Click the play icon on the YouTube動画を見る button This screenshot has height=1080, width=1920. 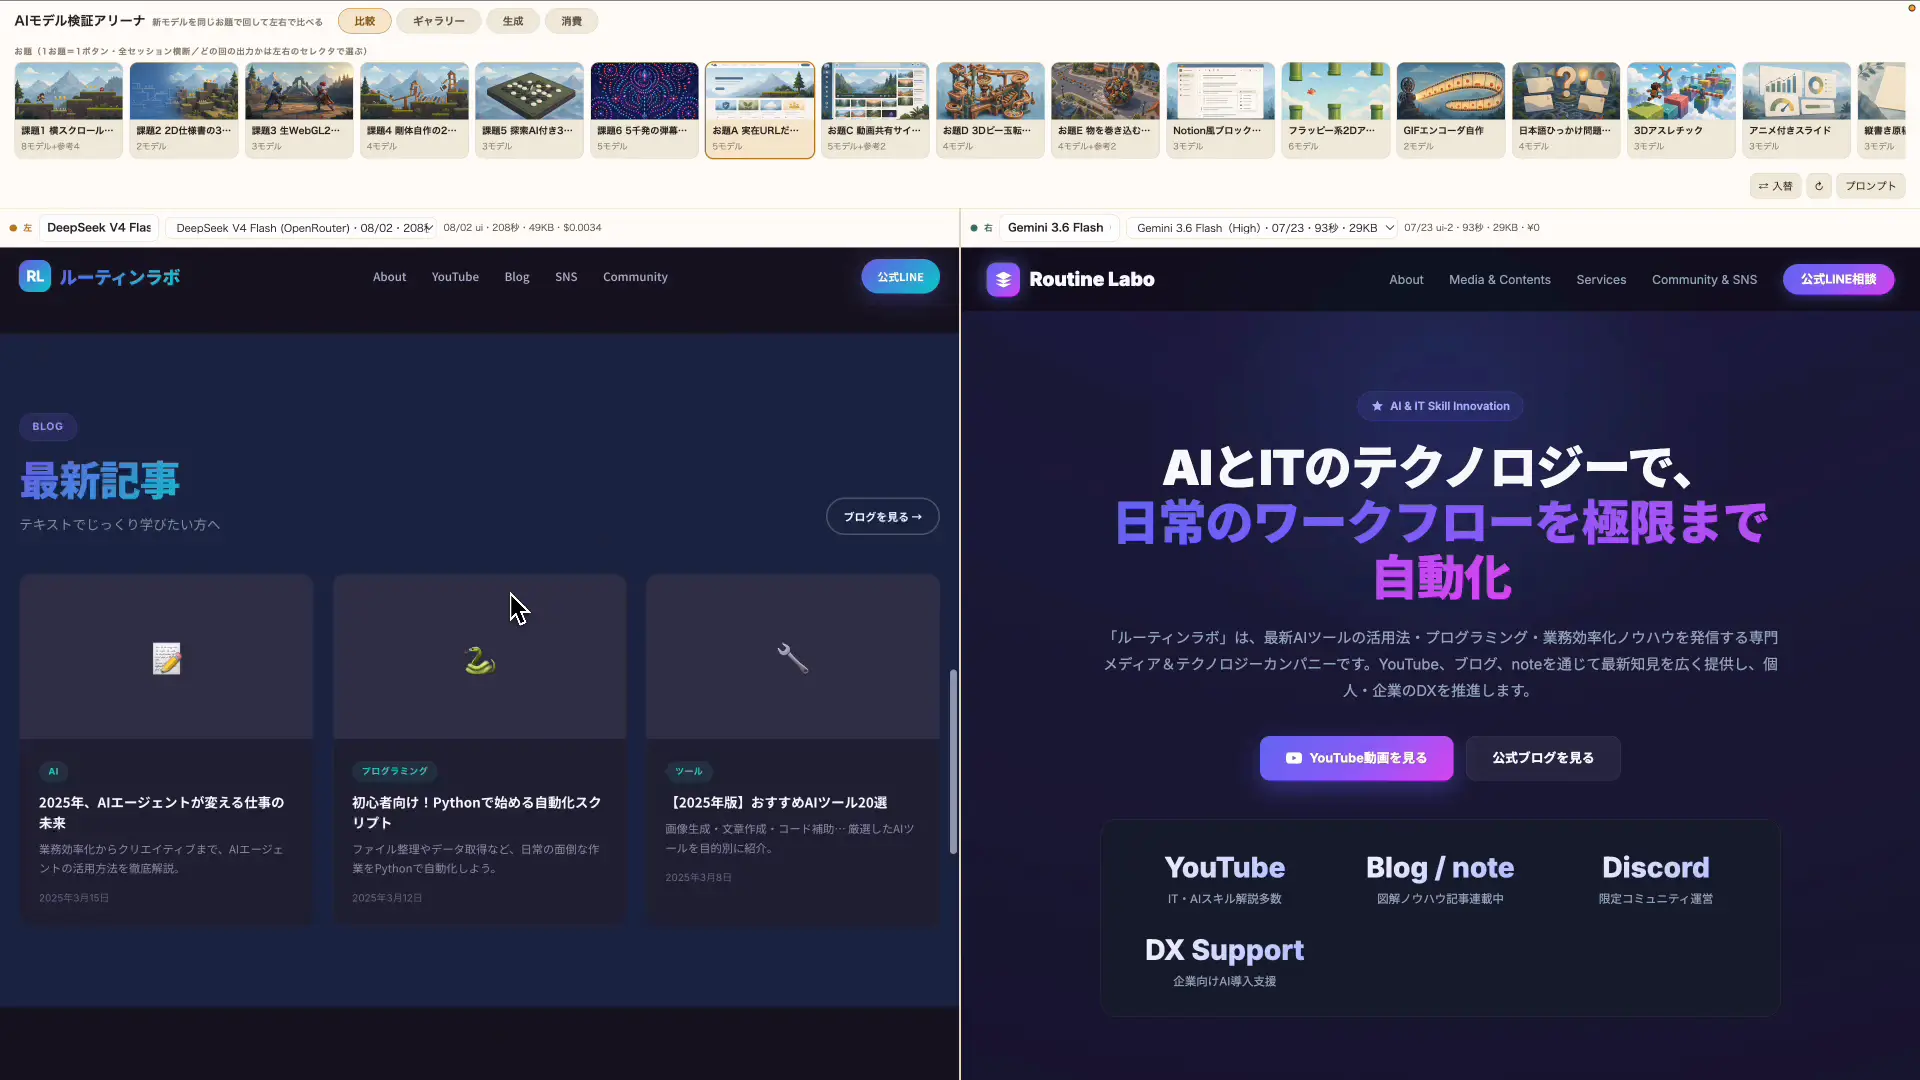tap(1293, 758)
